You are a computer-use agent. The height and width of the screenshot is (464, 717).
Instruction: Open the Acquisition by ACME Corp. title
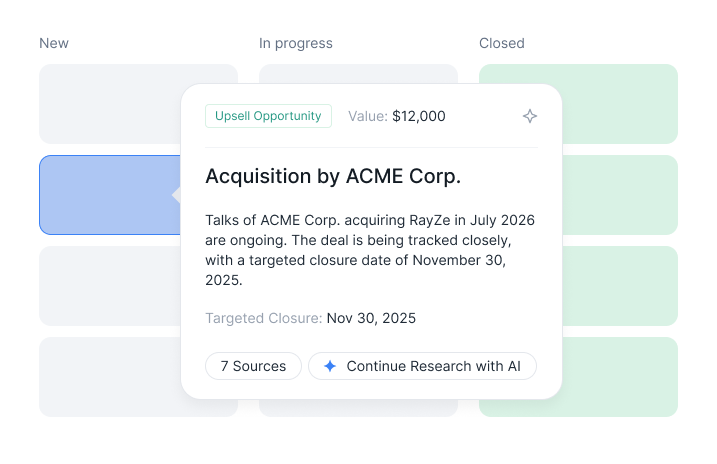(333, 176)
